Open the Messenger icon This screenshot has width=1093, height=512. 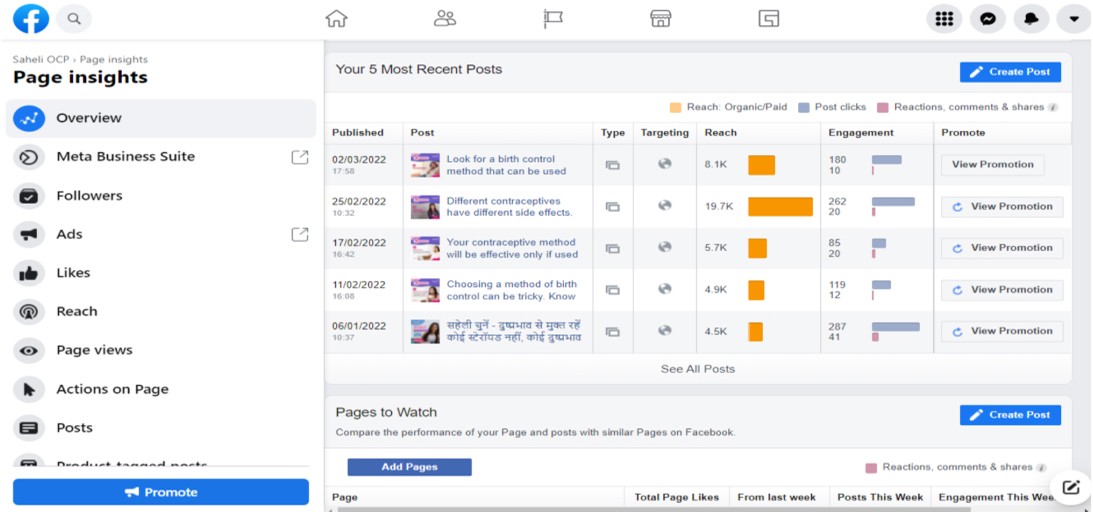[x=987, y=19]
